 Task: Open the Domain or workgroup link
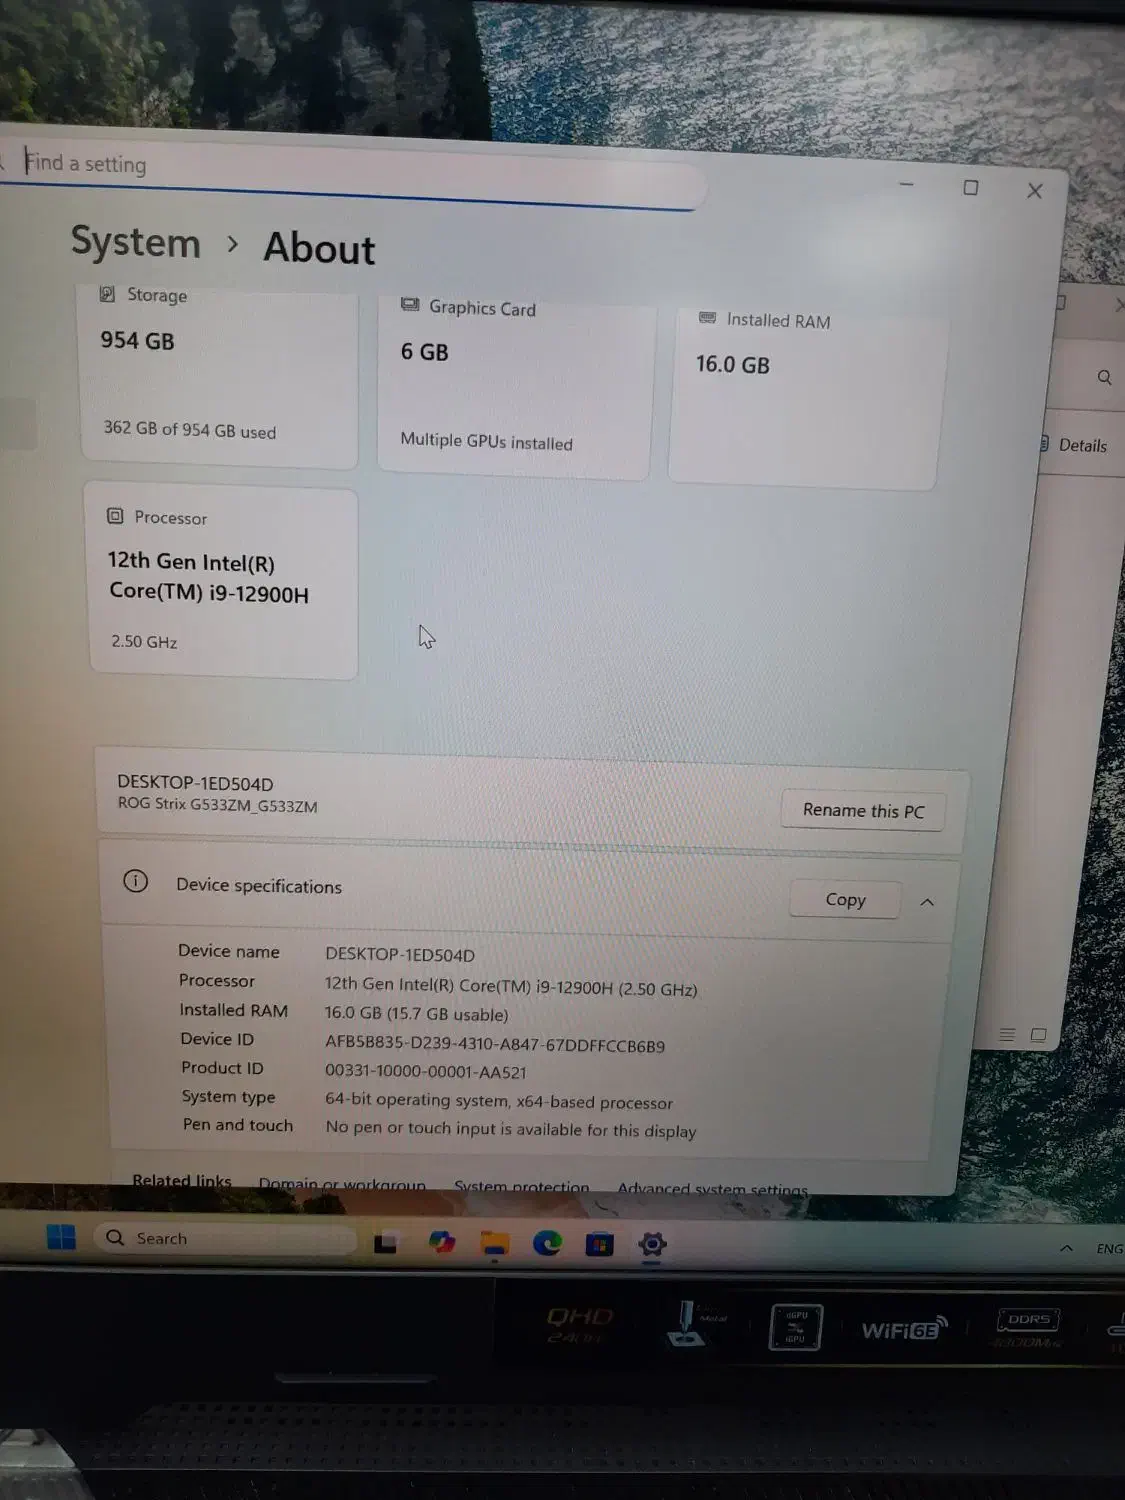tap(342, 1184)
